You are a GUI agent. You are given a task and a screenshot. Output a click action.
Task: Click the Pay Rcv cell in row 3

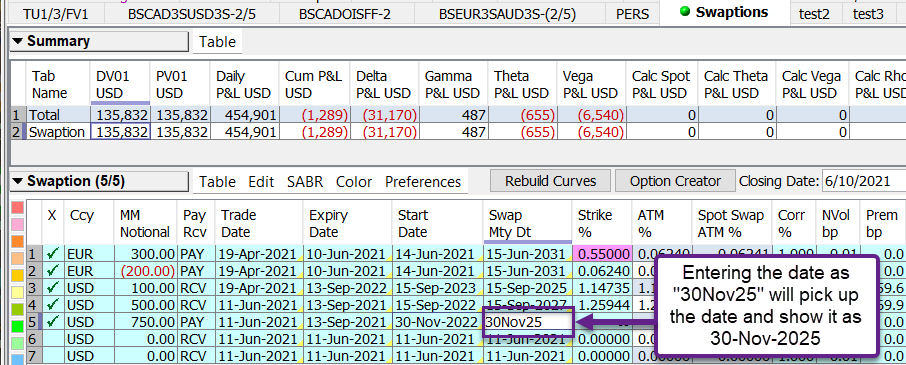click(x=195, y=288)
